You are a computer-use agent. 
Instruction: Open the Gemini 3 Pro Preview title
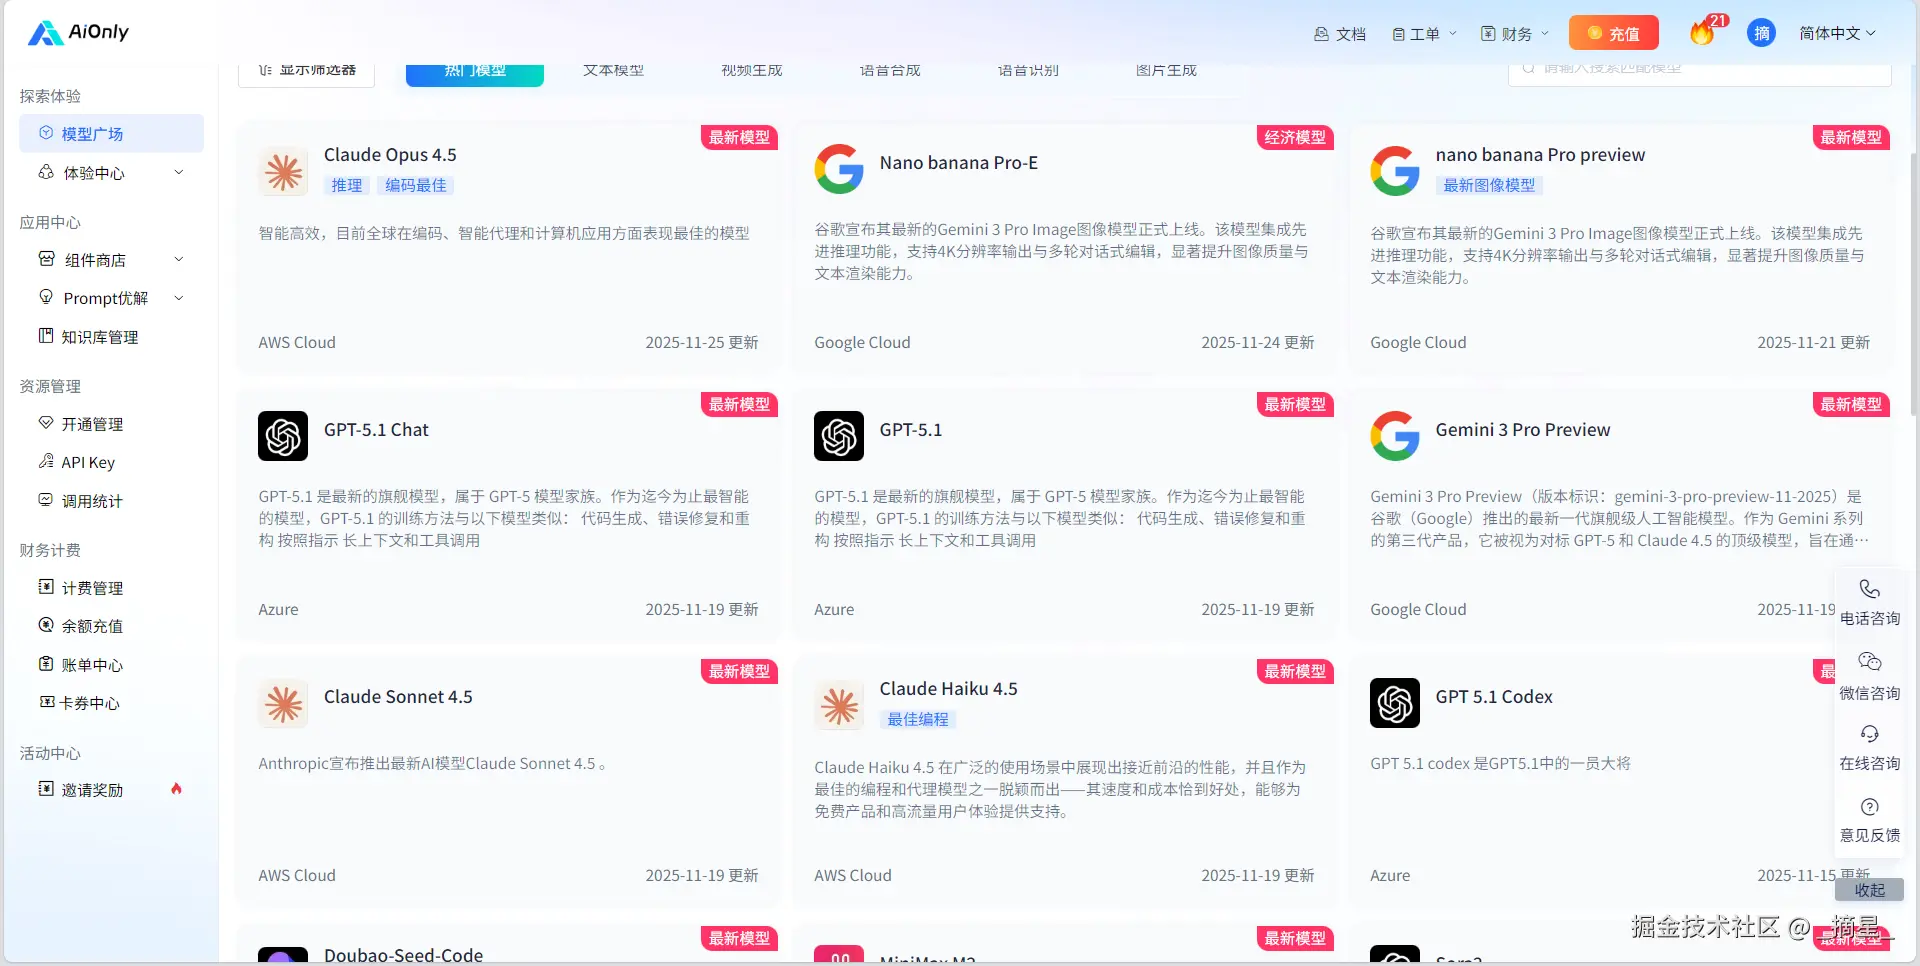(x=1523, y=430)
